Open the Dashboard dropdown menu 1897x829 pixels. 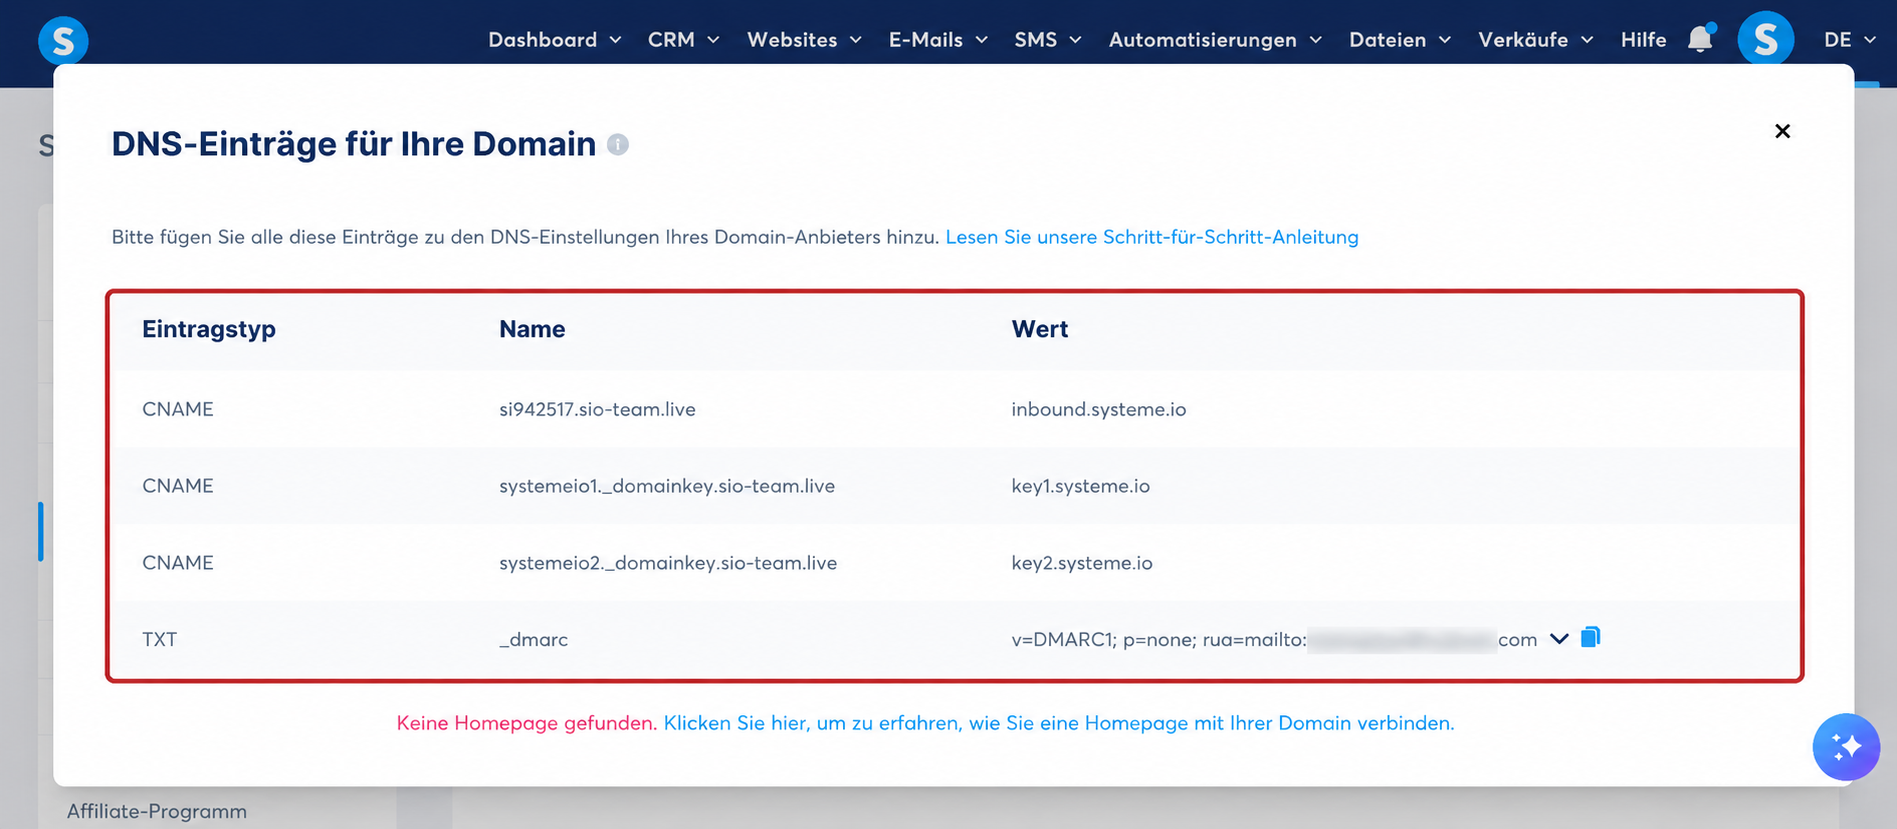(x=555, y=40)
